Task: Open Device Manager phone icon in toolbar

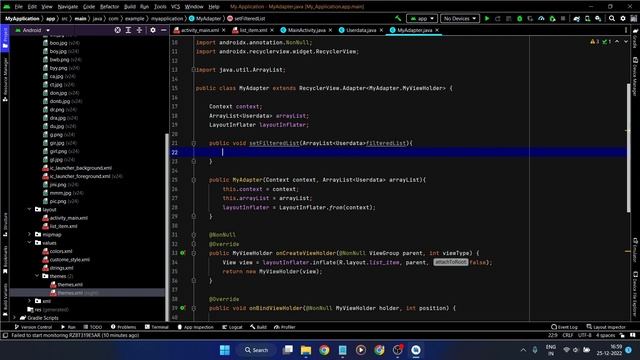Action: pyautogui.click(x=587, y=18)
